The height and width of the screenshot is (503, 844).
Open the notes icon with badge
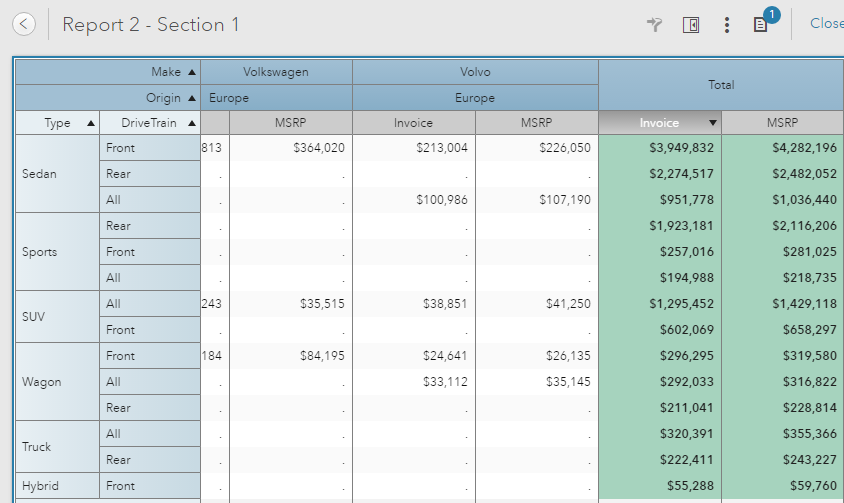click(761, 24)
